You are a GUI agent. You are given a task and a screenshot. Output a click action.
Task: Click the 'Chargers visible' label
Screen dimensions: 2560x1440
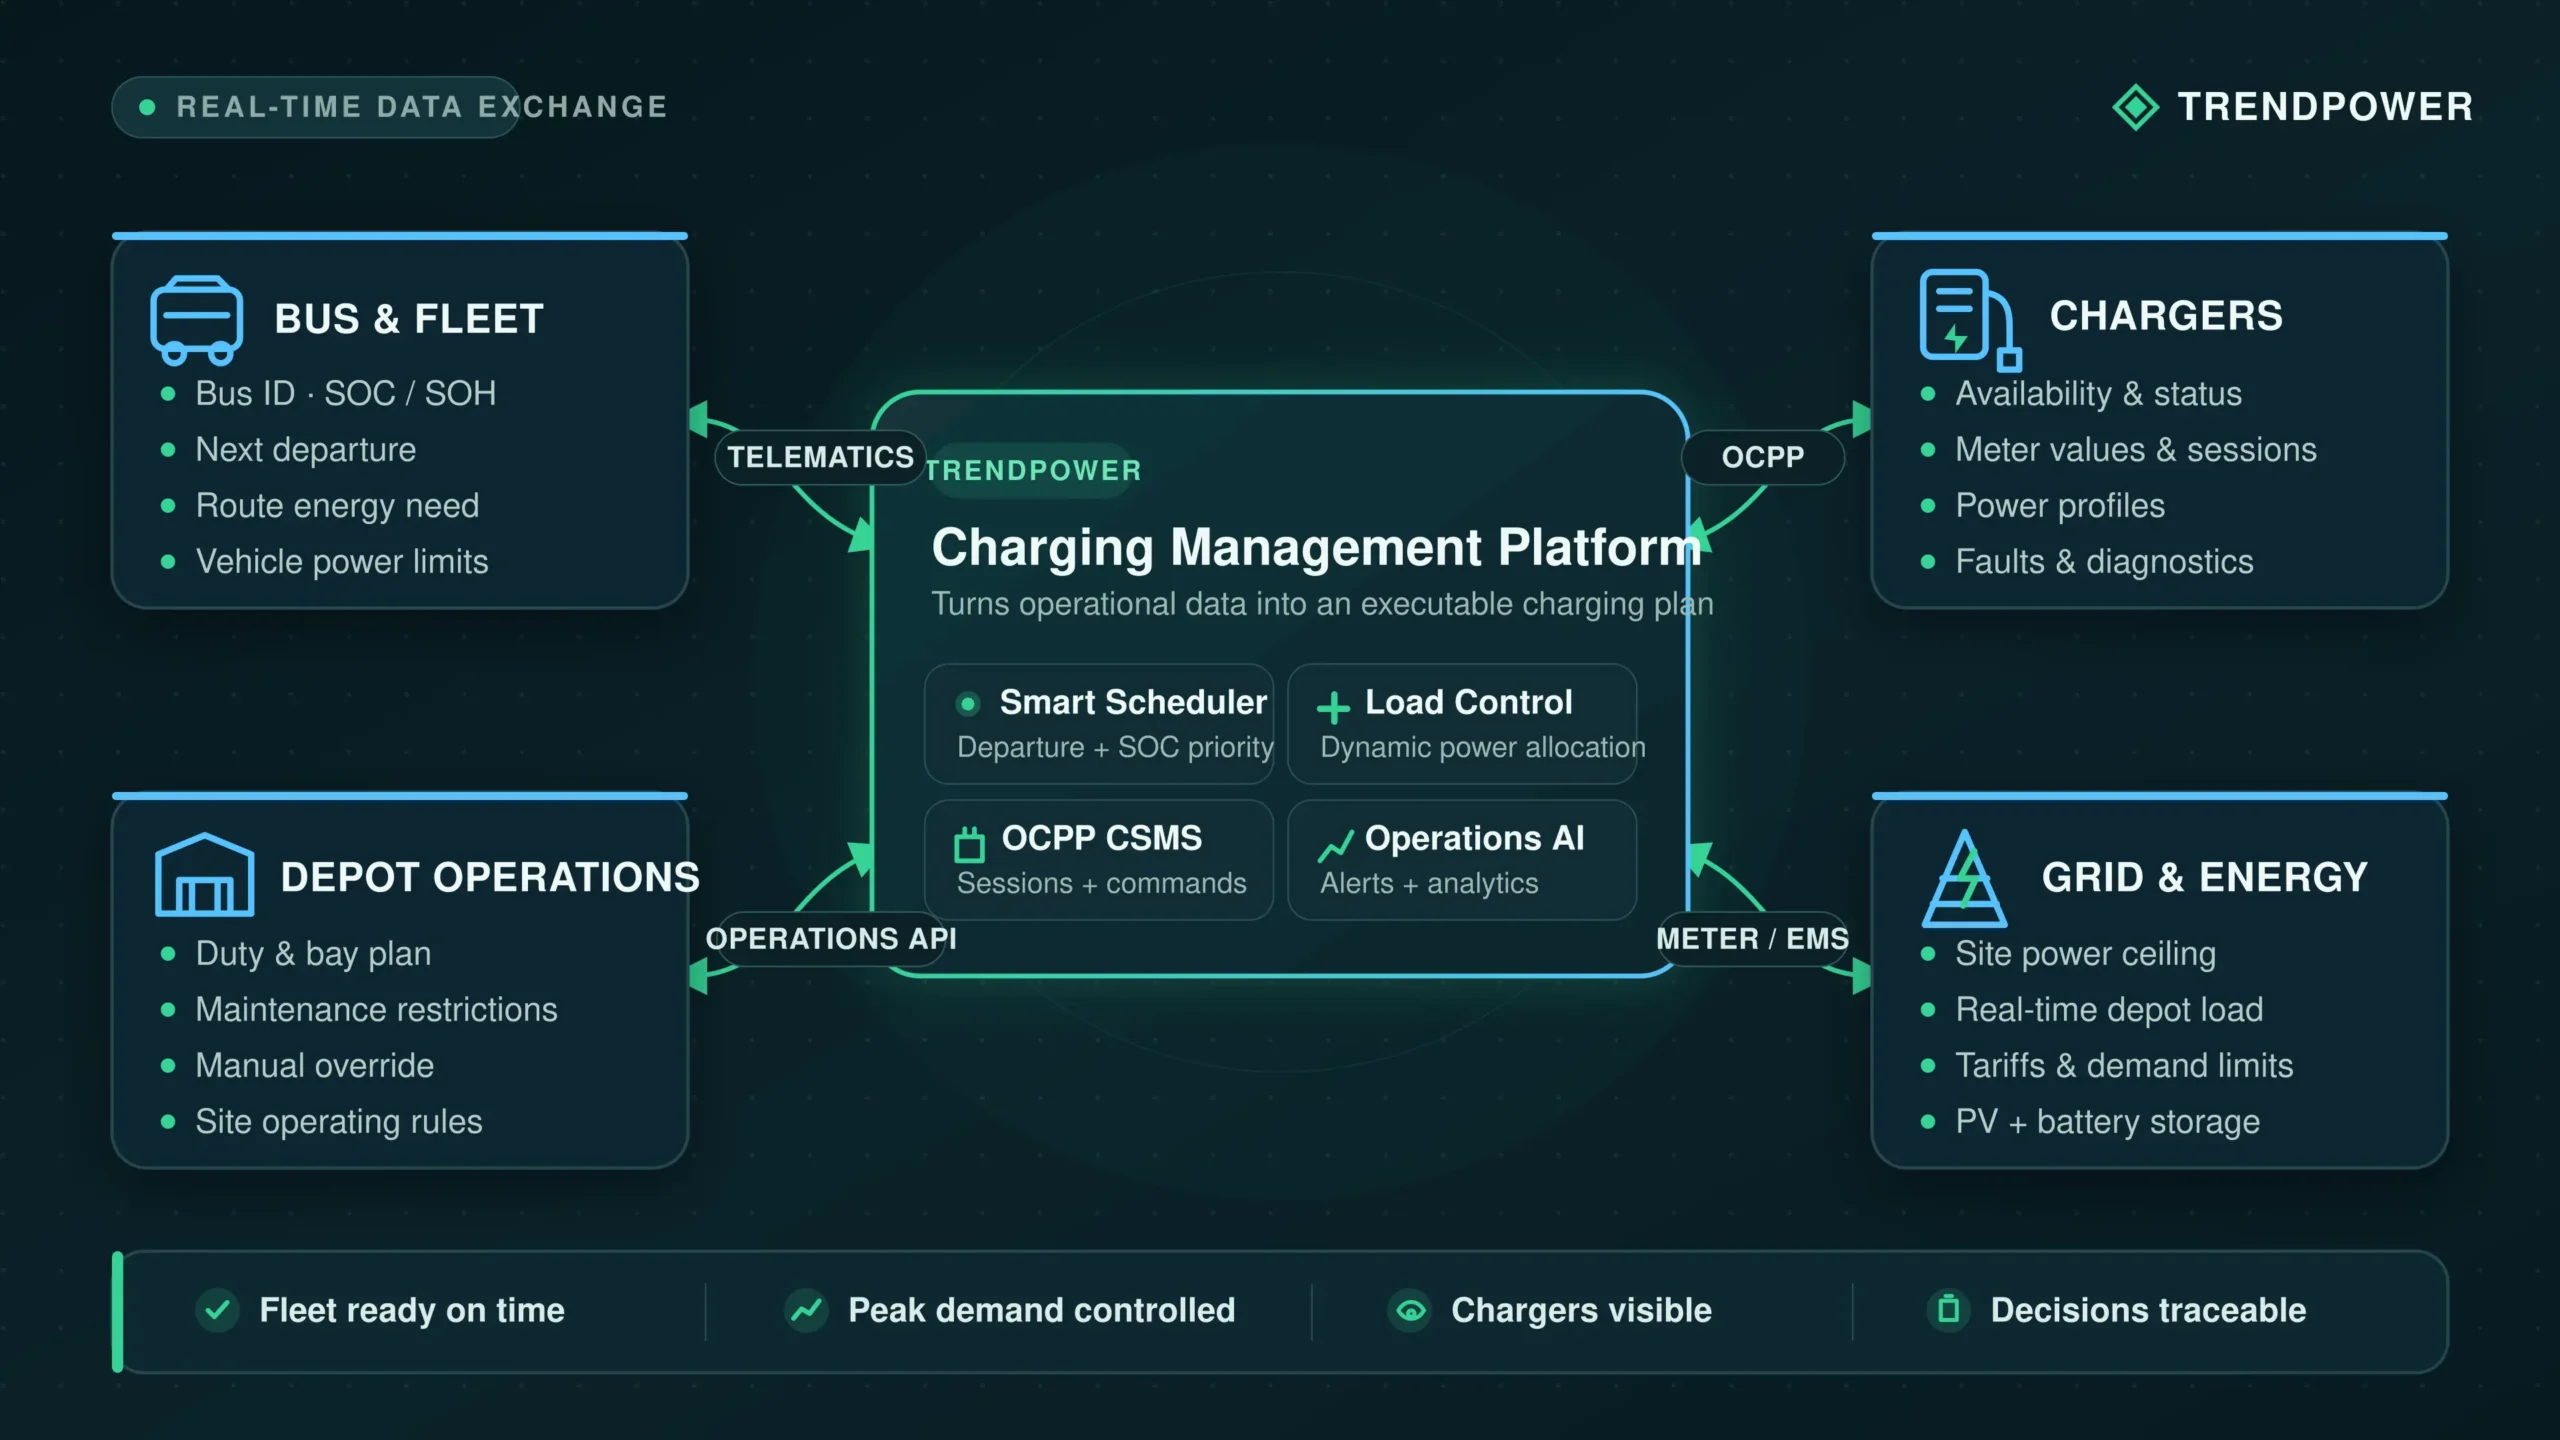[1581, 1311]
